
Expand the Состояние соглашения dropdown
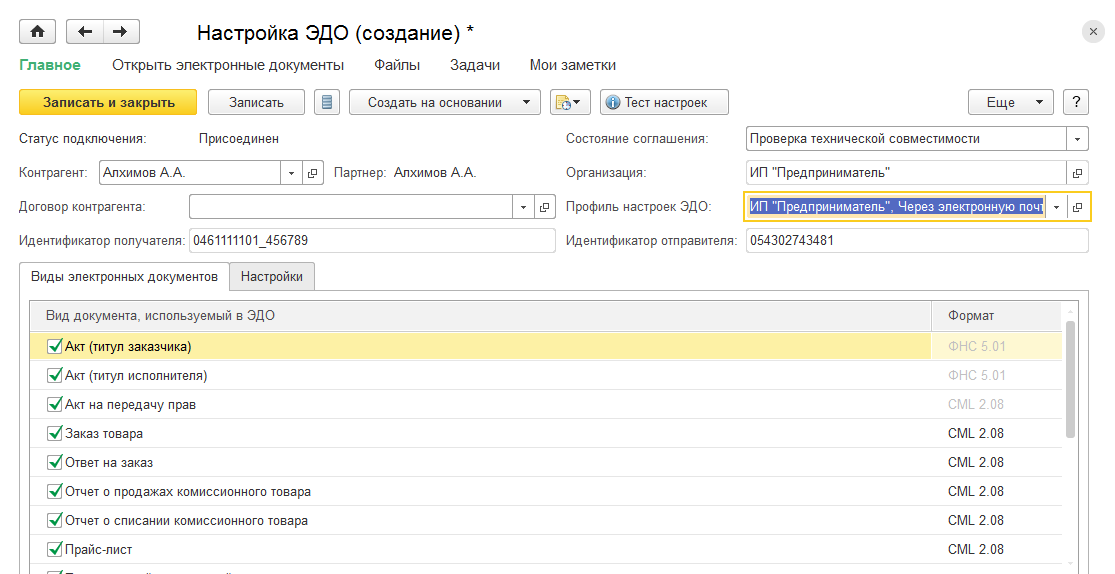tap(1078, 139)
